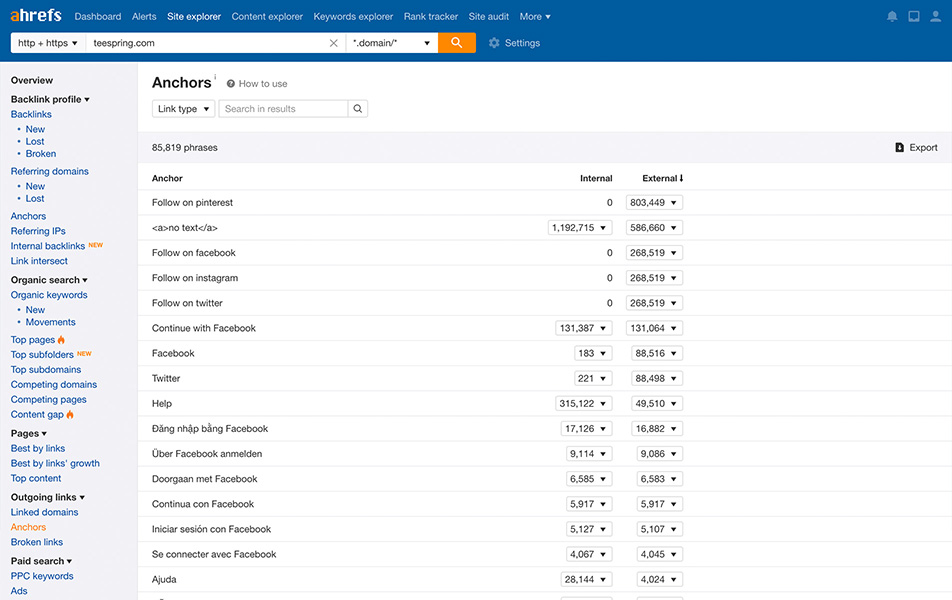This screenshot has width=952, height=600.
Task: Open Anchors under Outgoing links
Action: (x=28, y=527)
